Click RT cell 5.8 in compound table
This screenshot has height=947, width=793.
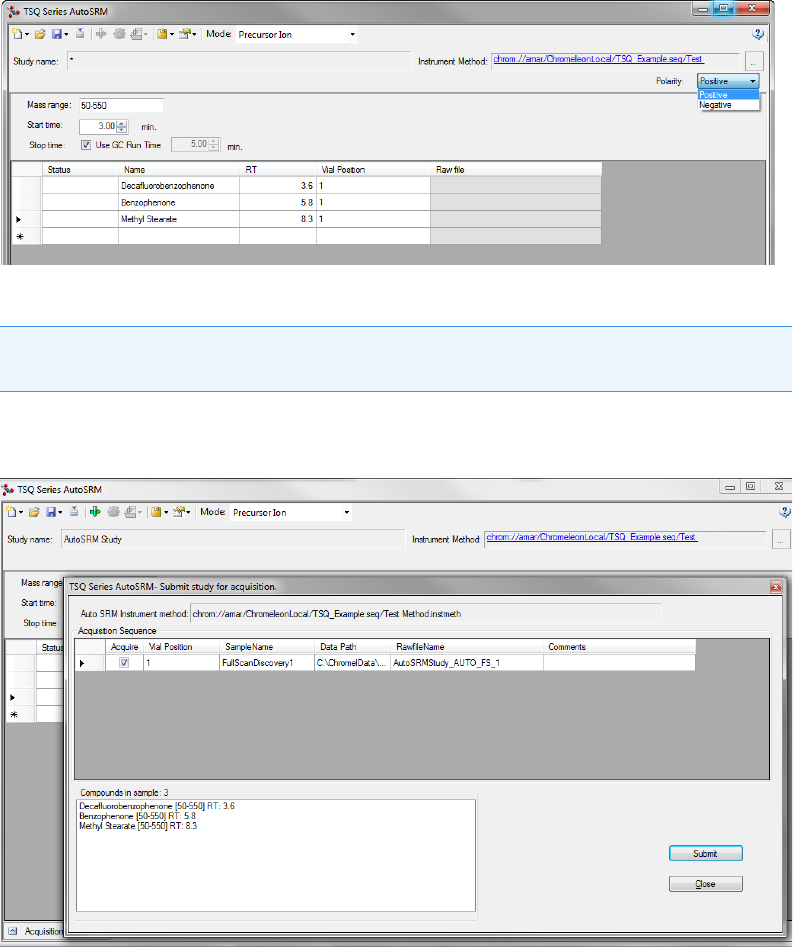click(278, 202)
